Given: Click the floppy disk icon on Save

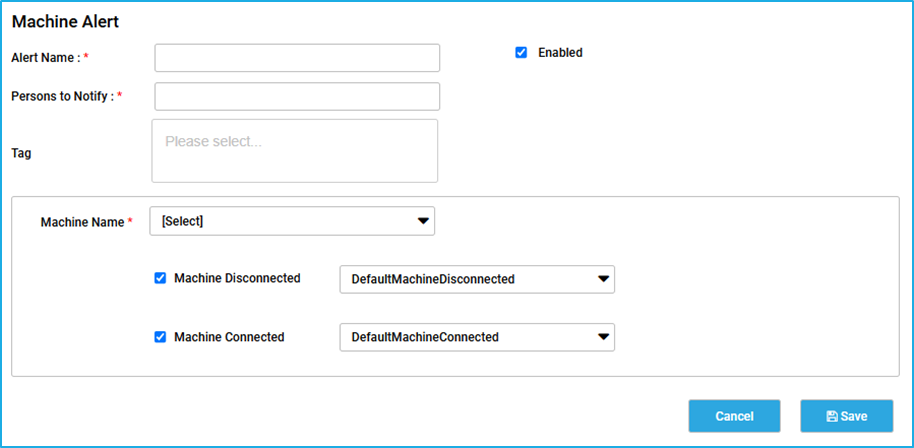Looking at the screenshot, I should coord(832,417).
